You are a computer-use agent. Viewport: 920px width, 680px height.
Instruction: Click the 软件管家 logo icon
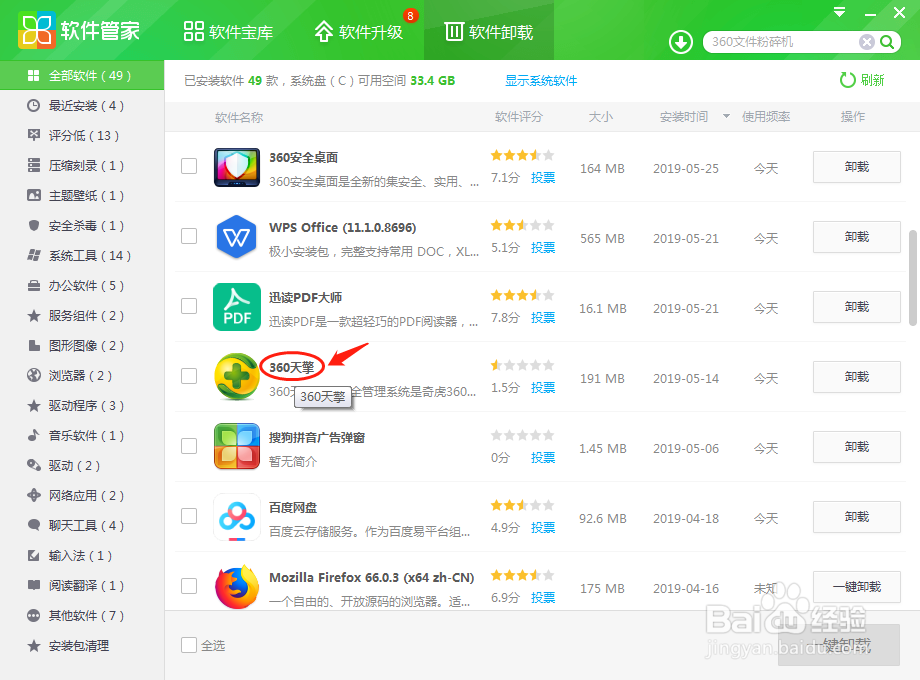coord(36,30)
